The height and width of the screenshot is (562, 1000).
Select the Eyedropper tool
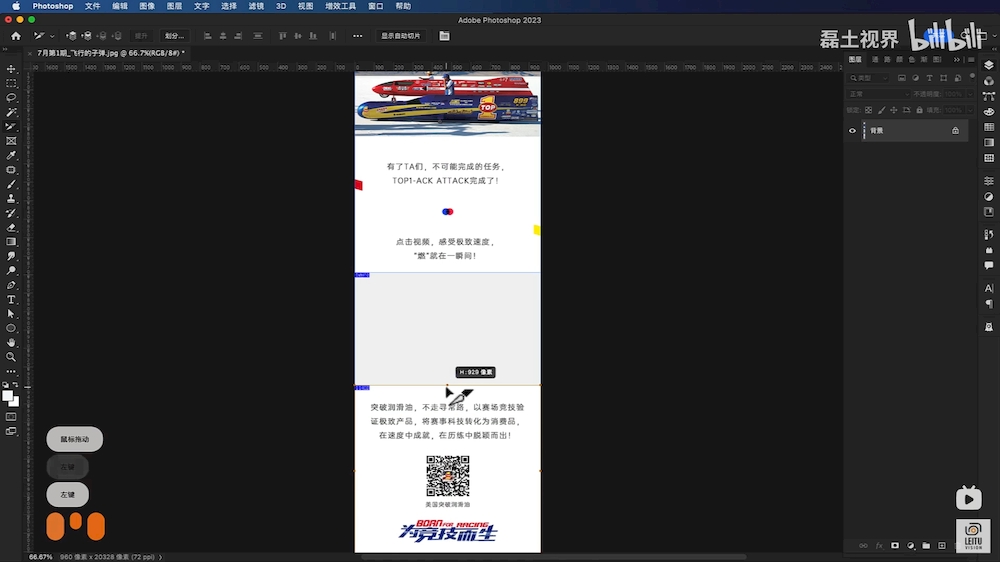[11, 156]
